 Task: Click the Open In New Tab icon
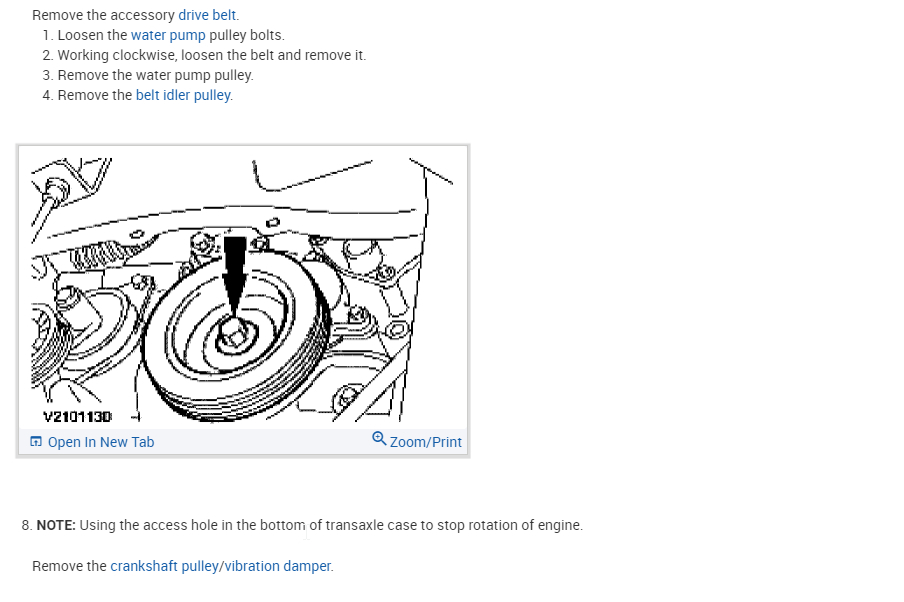click(x=36, y=442)
